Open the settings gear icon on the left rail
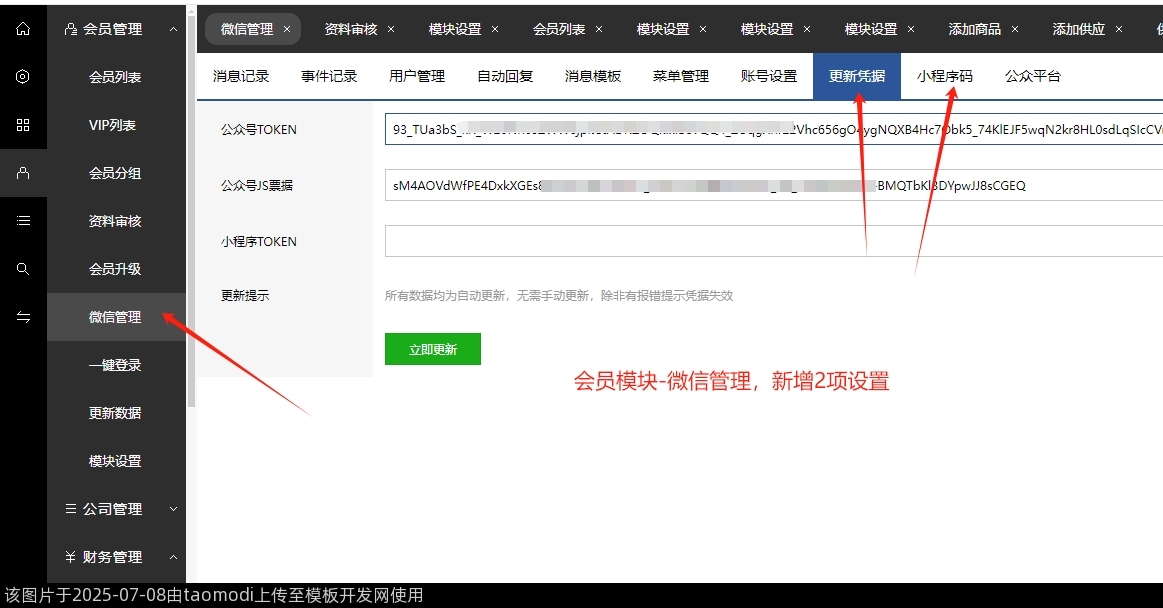Image resolution: width=1163 pixels, height=608 pixels. coord(22,76)
